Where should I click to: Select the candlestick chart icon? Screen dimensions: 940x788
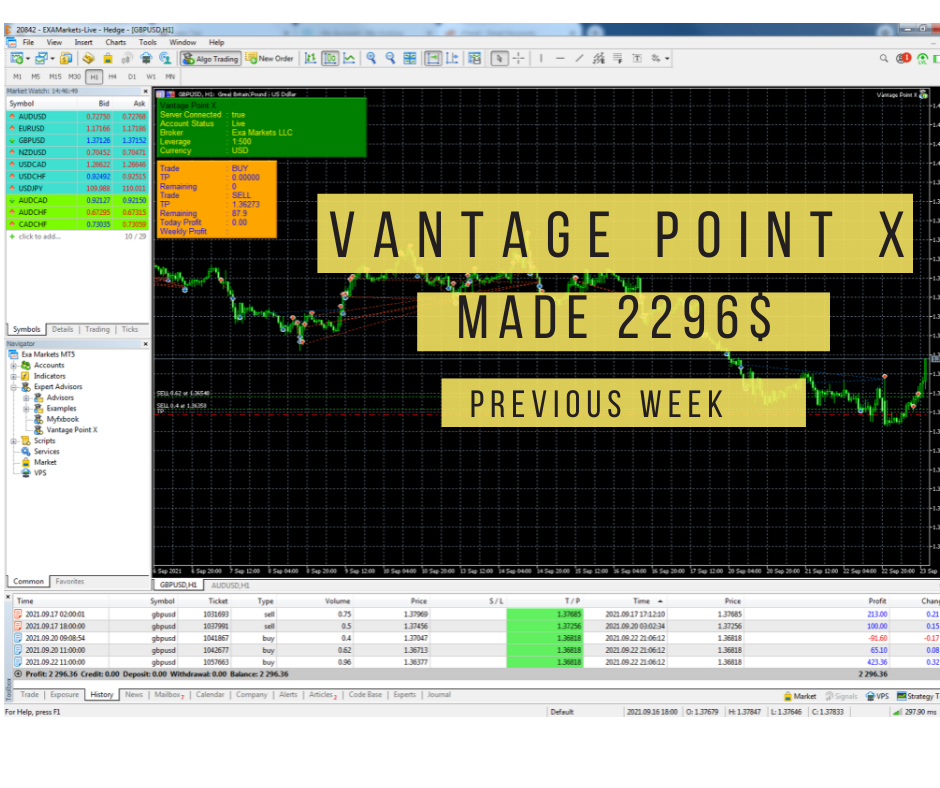(x=333, y=59)
